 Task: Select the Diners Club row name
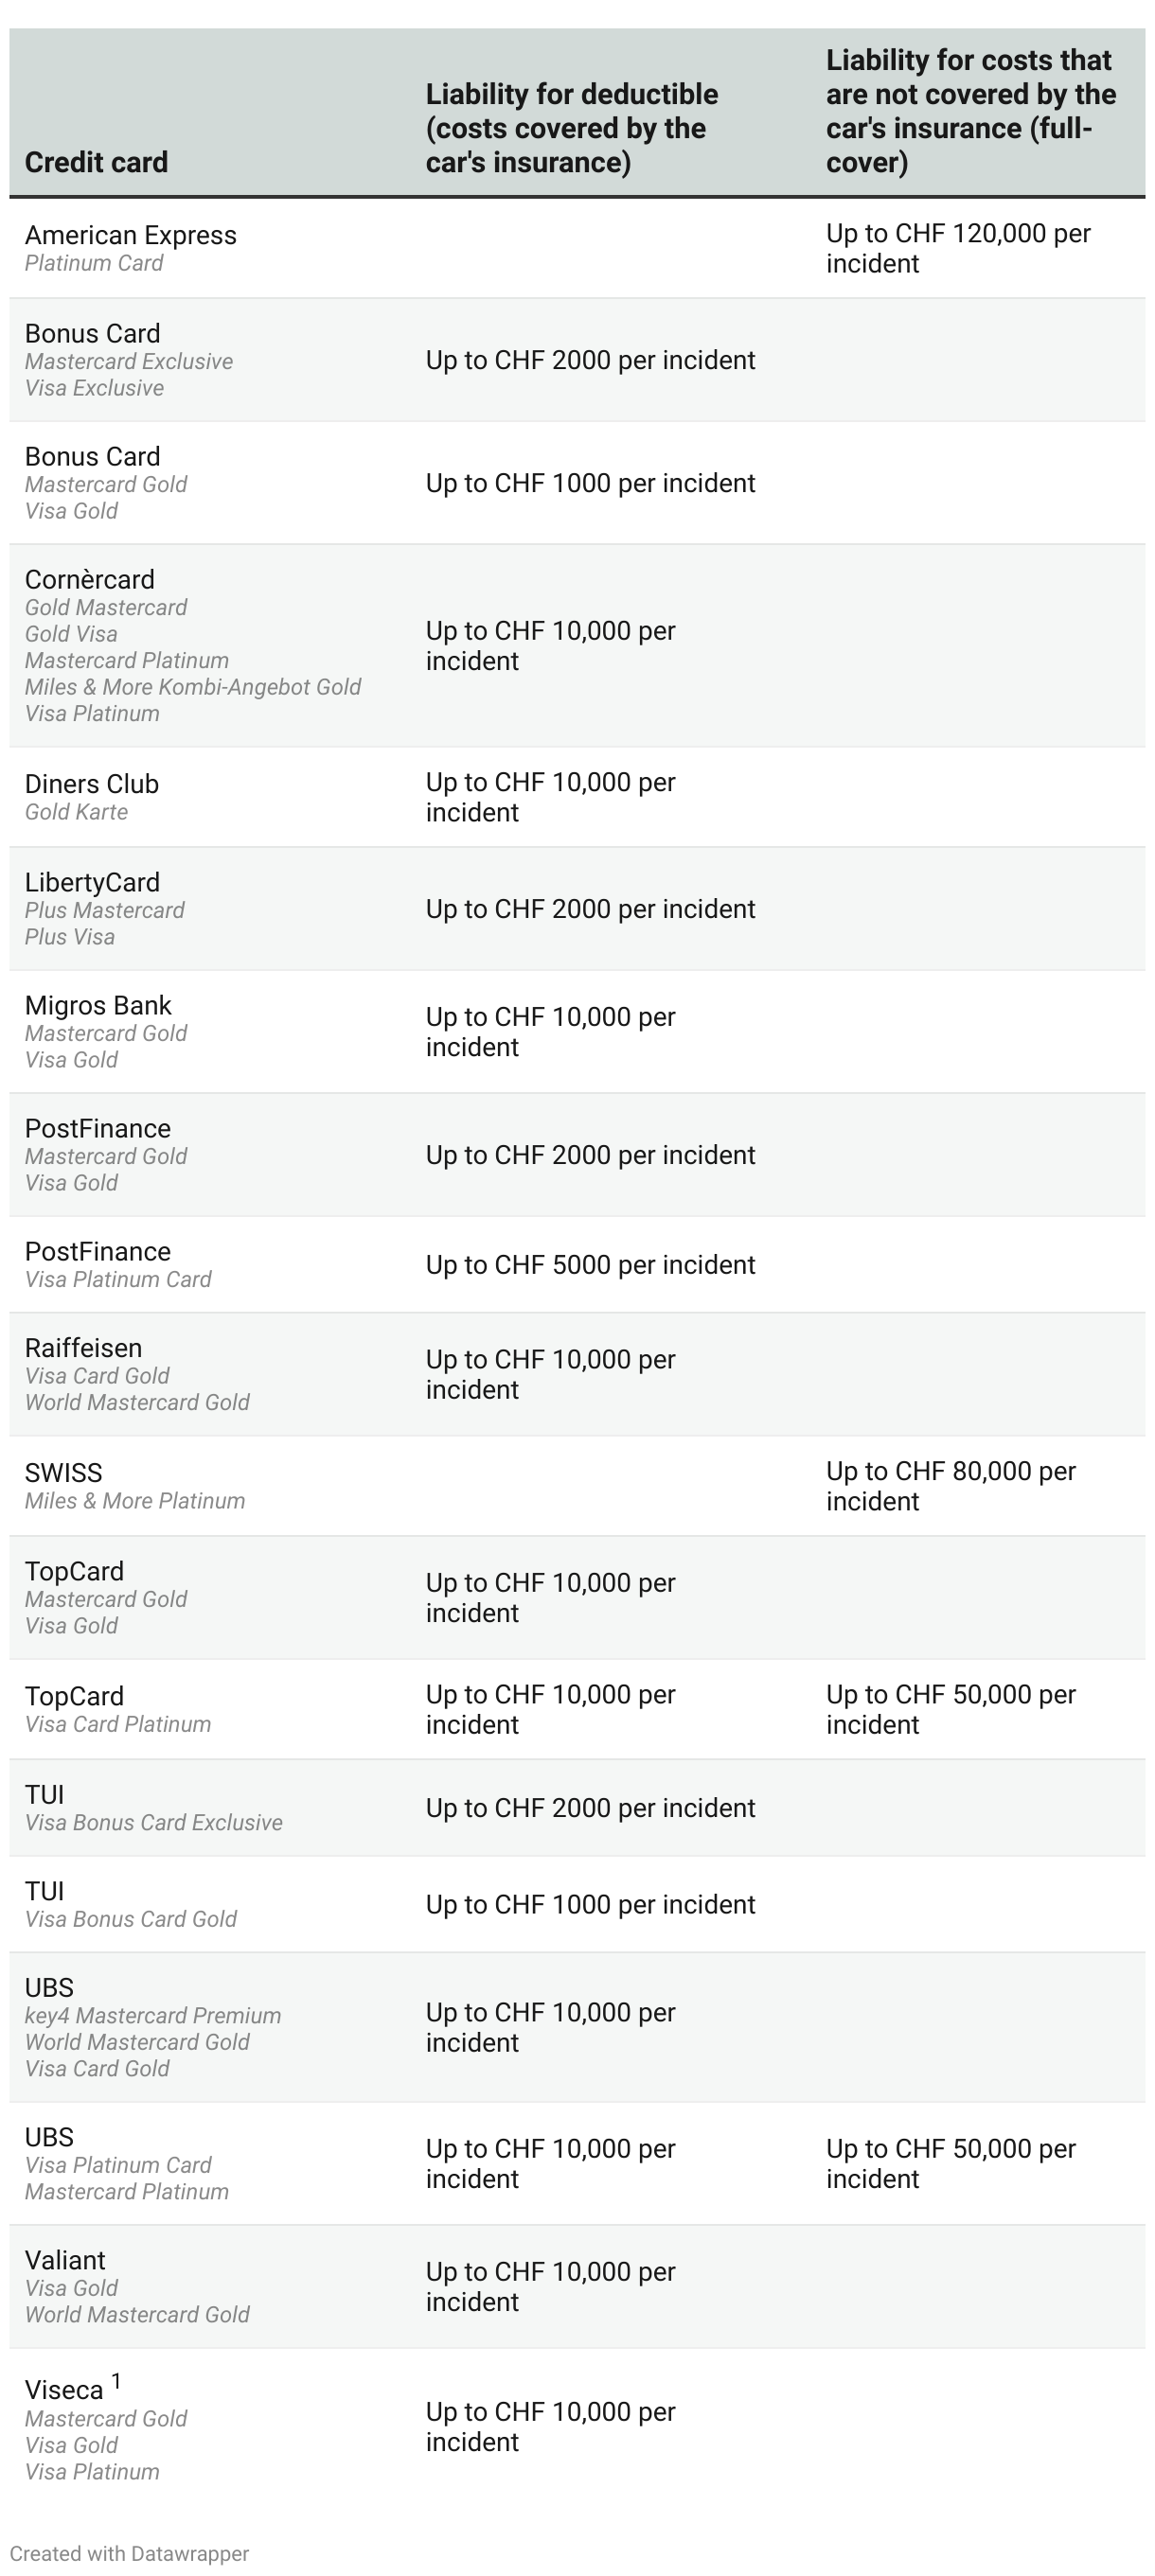(91, 784)
